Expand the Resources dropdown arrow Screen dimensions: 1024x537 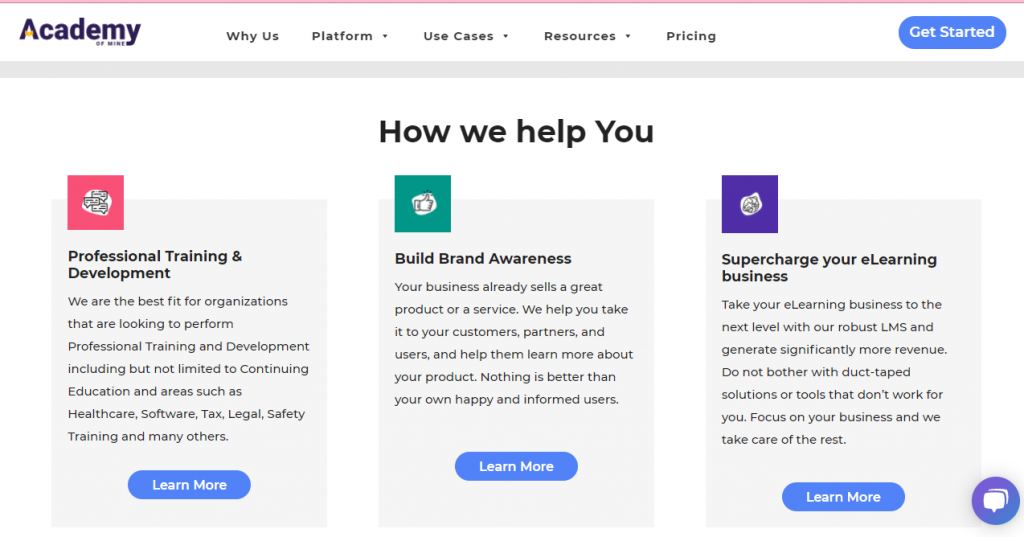[x=628, y=37]
